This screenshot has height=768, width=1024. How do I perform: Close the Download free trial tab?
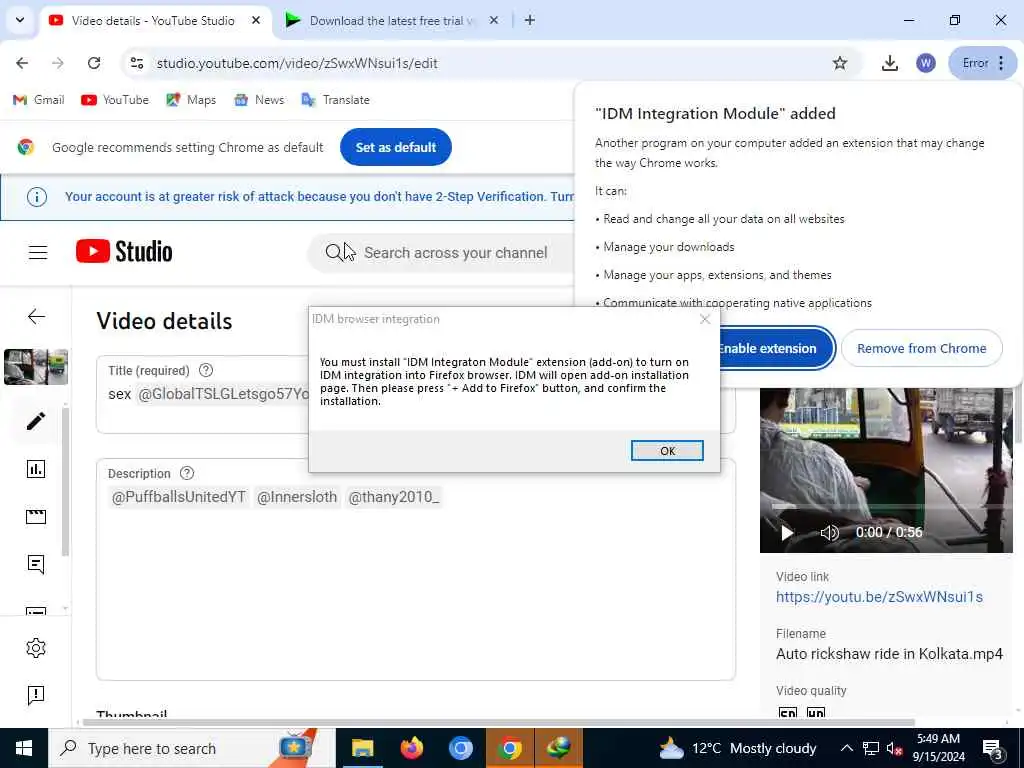point(494,20)
